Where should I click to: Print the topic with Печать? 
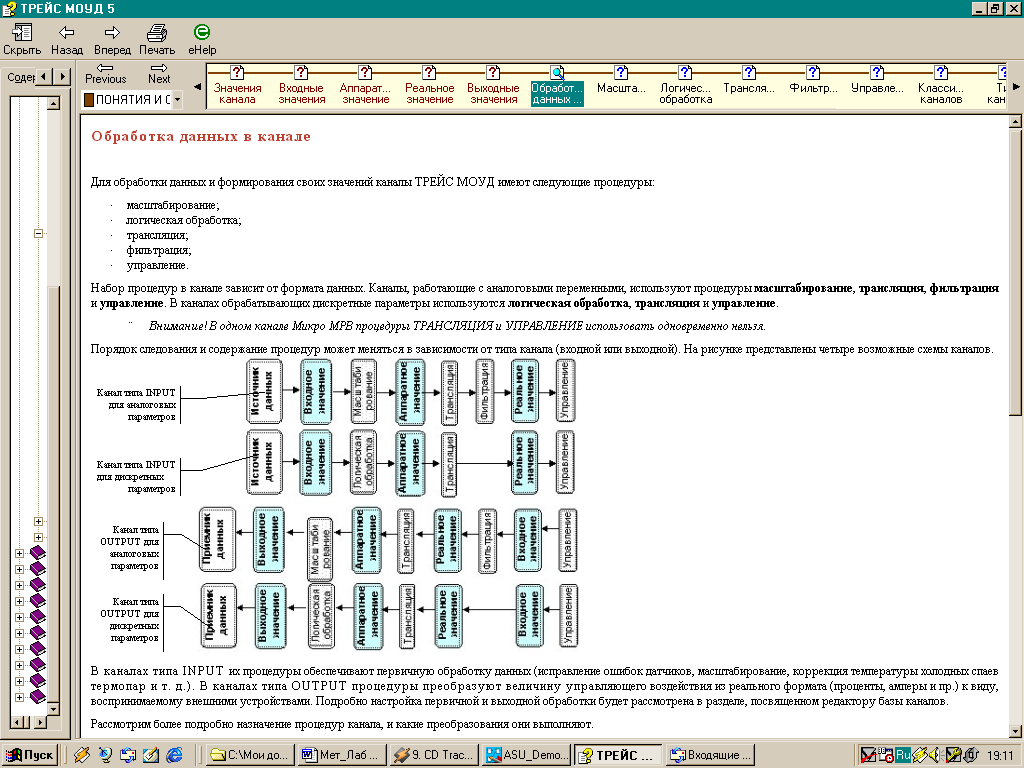[x=157, y=40]
